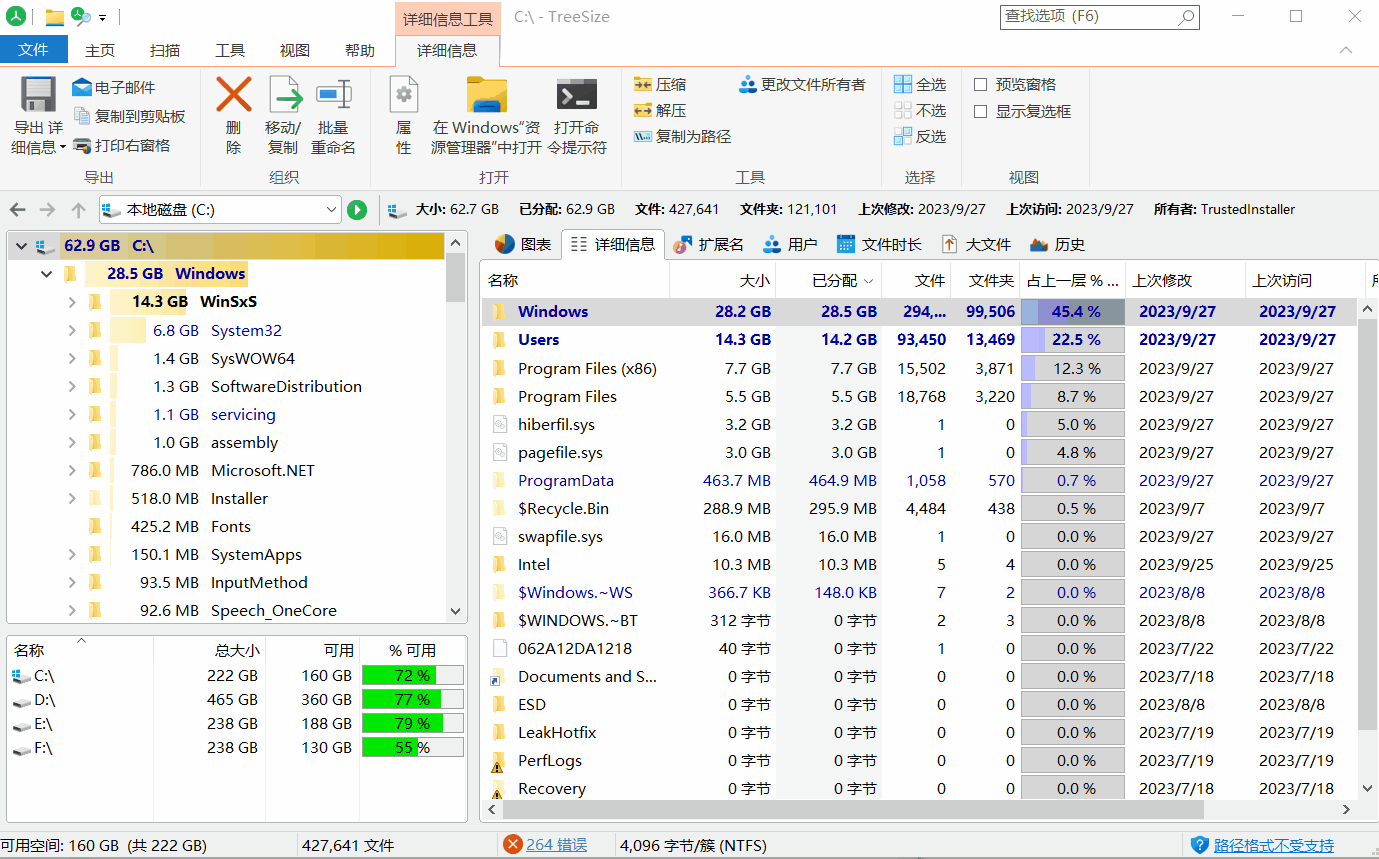
Task: Click the search magnifier in find box
Action: pyautogui.click(x=1186, y=17)
